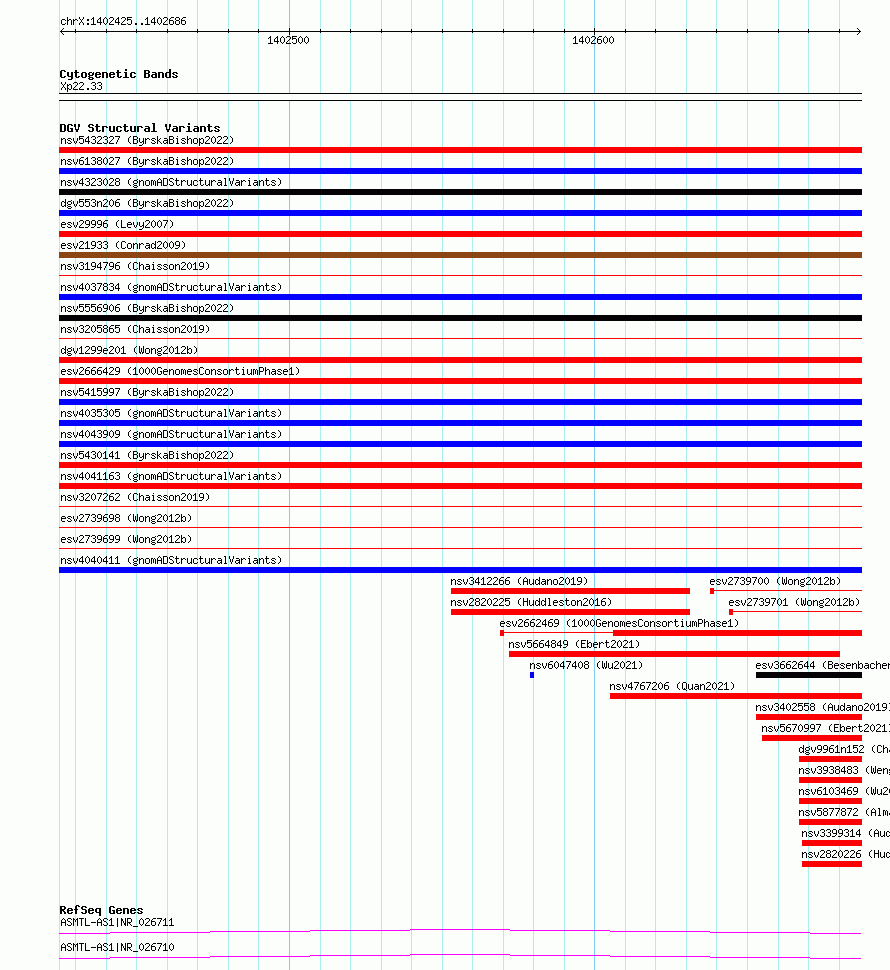This screenshot has width=890, height=970.
Task: Select the esv21933 (Conrad2009) label
Action: pos(122,246)
